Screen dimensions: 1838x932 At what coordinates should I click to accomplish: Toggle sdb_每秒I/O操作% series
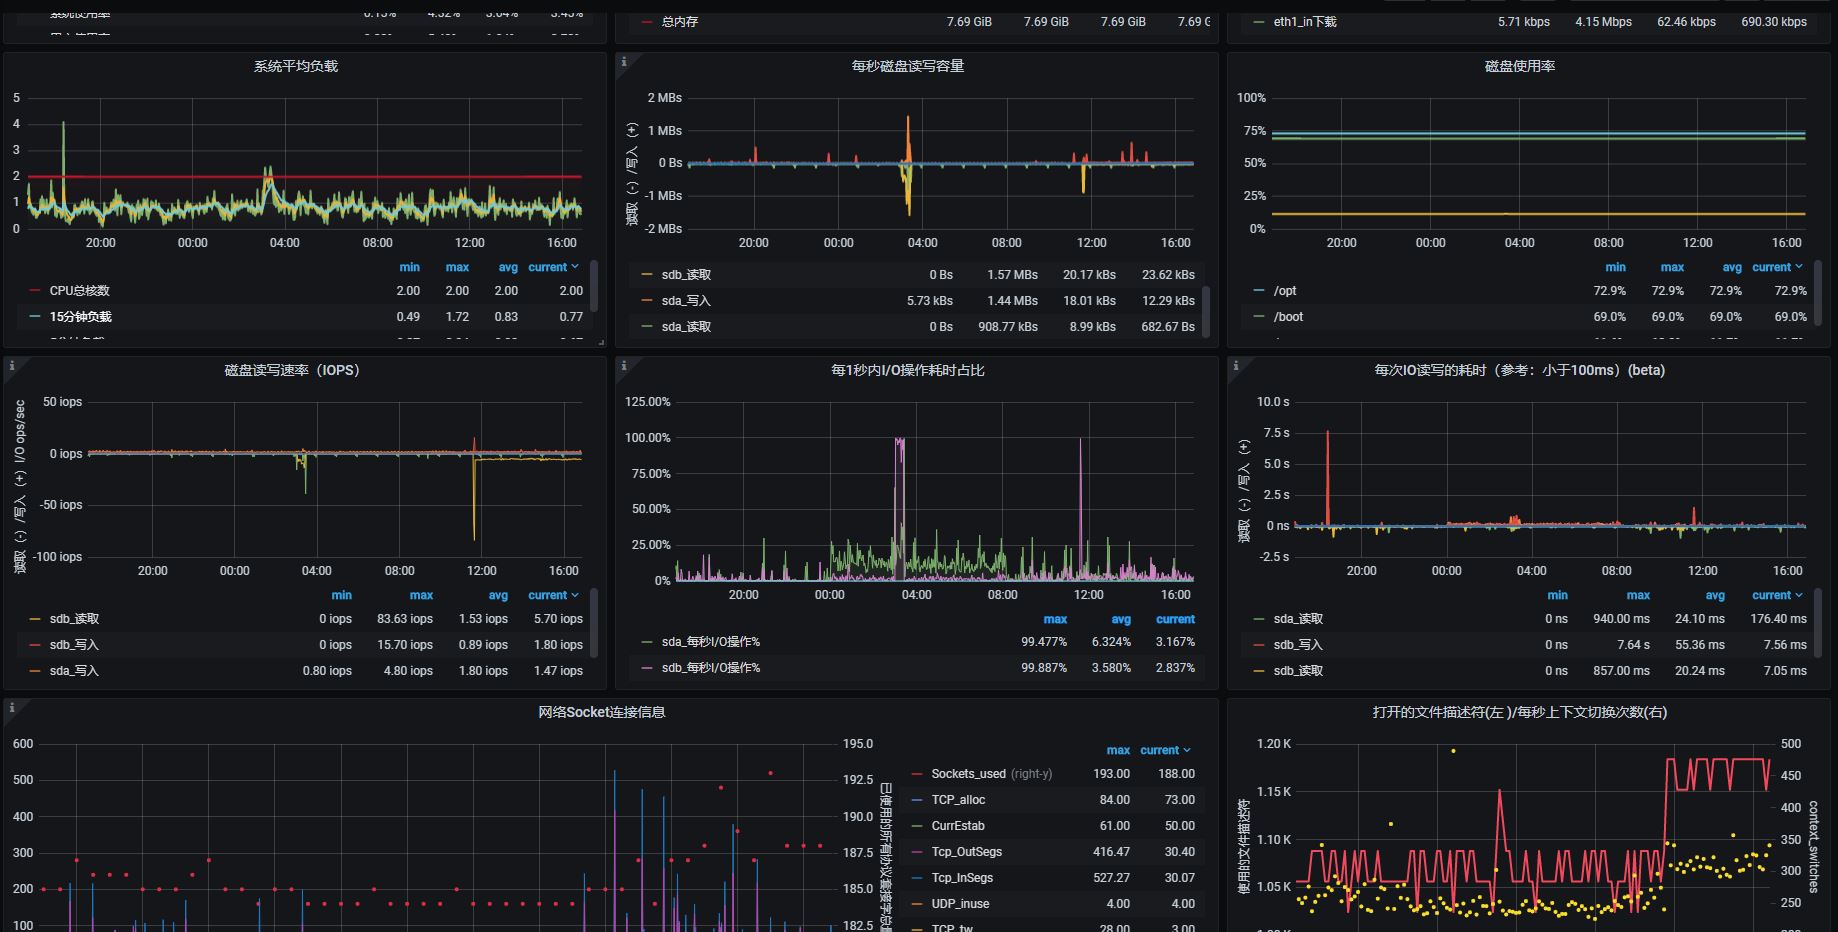click(x=711, y=668)
